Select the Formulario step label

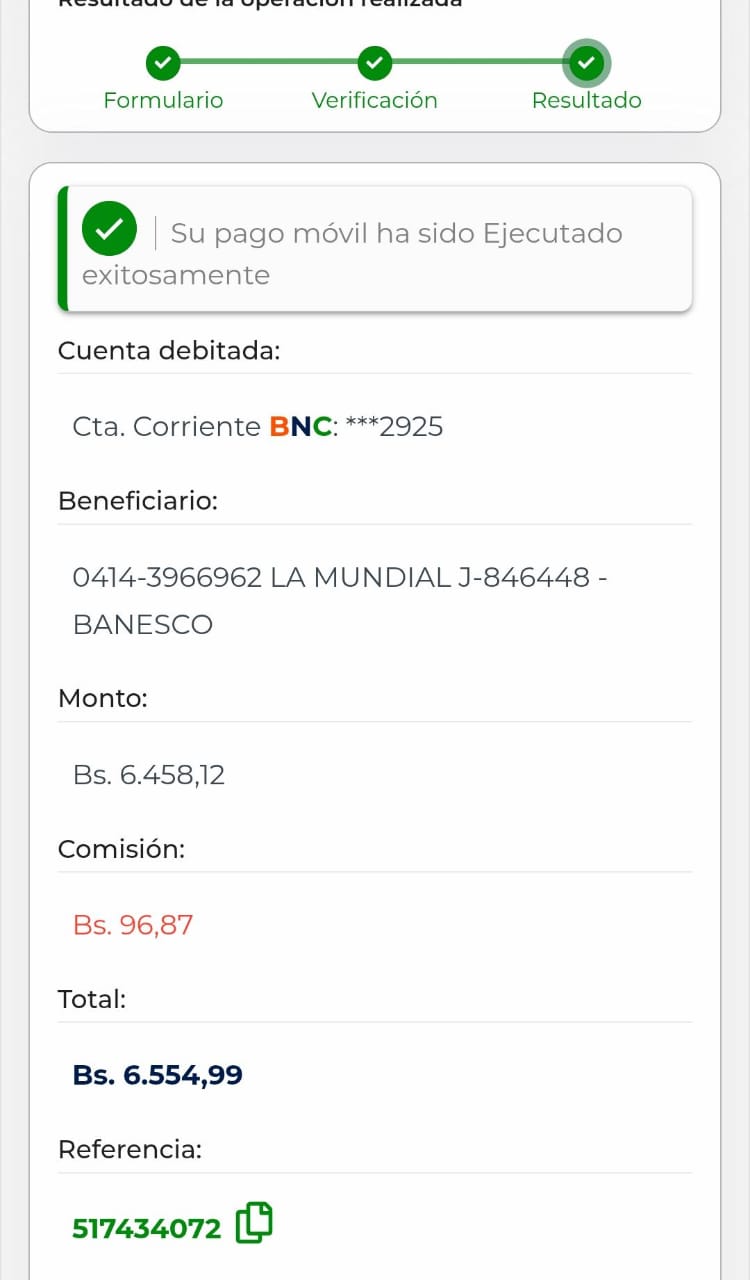click(163, 100)
